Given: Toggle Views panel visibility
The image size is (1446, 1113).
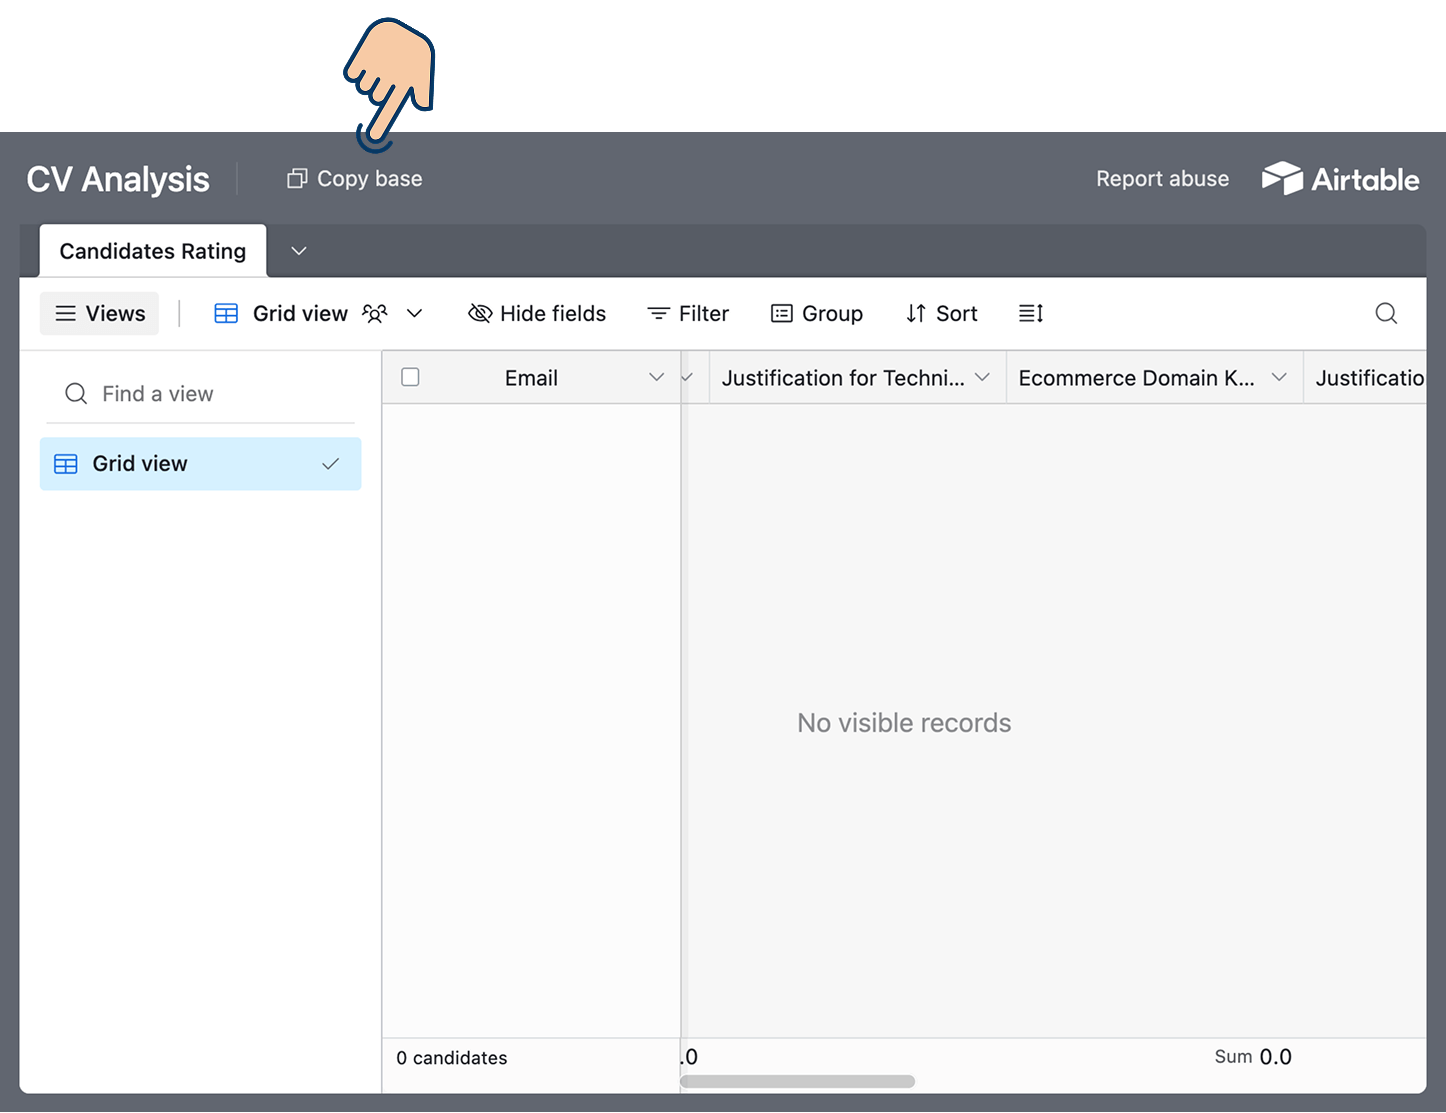Looking at the screenshot, I should (x=99, y=313).
